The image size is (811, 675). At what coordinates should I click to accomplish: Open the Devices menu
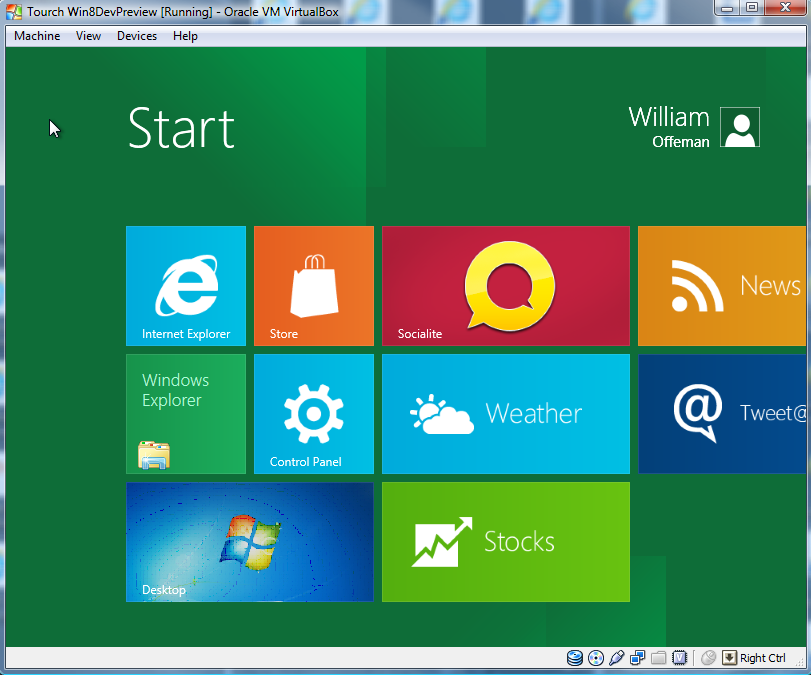tap(137, 36)
